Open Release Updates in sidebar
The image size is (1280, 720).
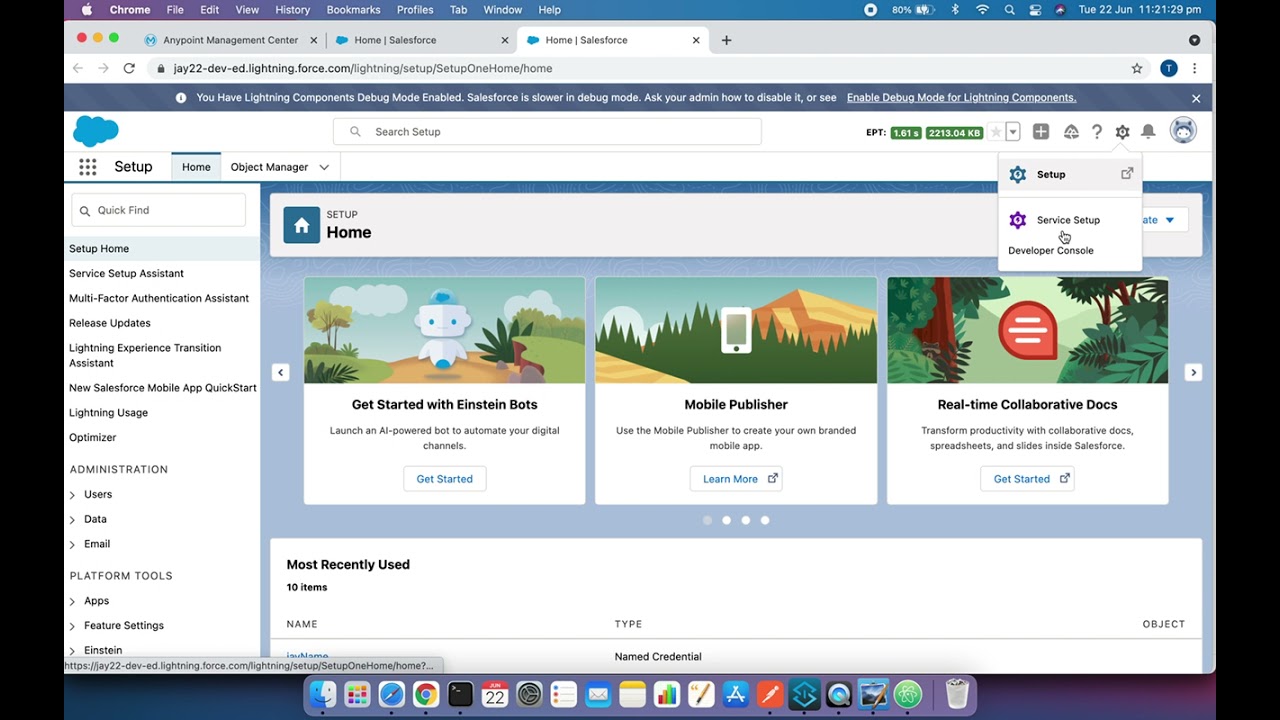point(110,323)
